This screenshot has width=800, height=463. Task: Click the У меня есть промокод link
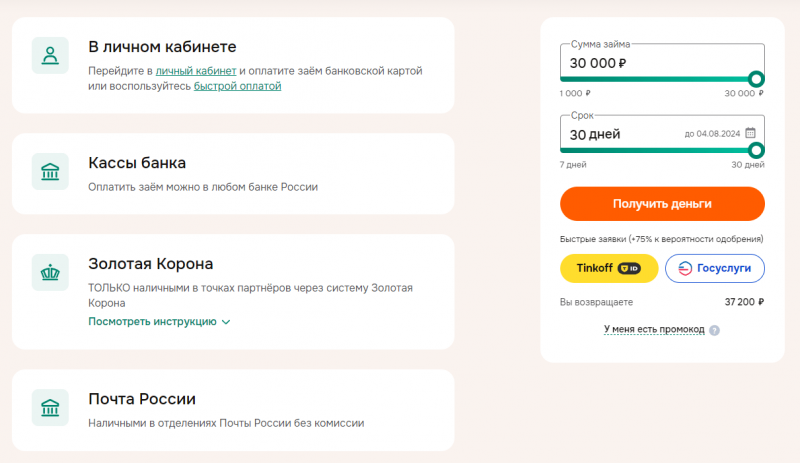tap(654, 329)
